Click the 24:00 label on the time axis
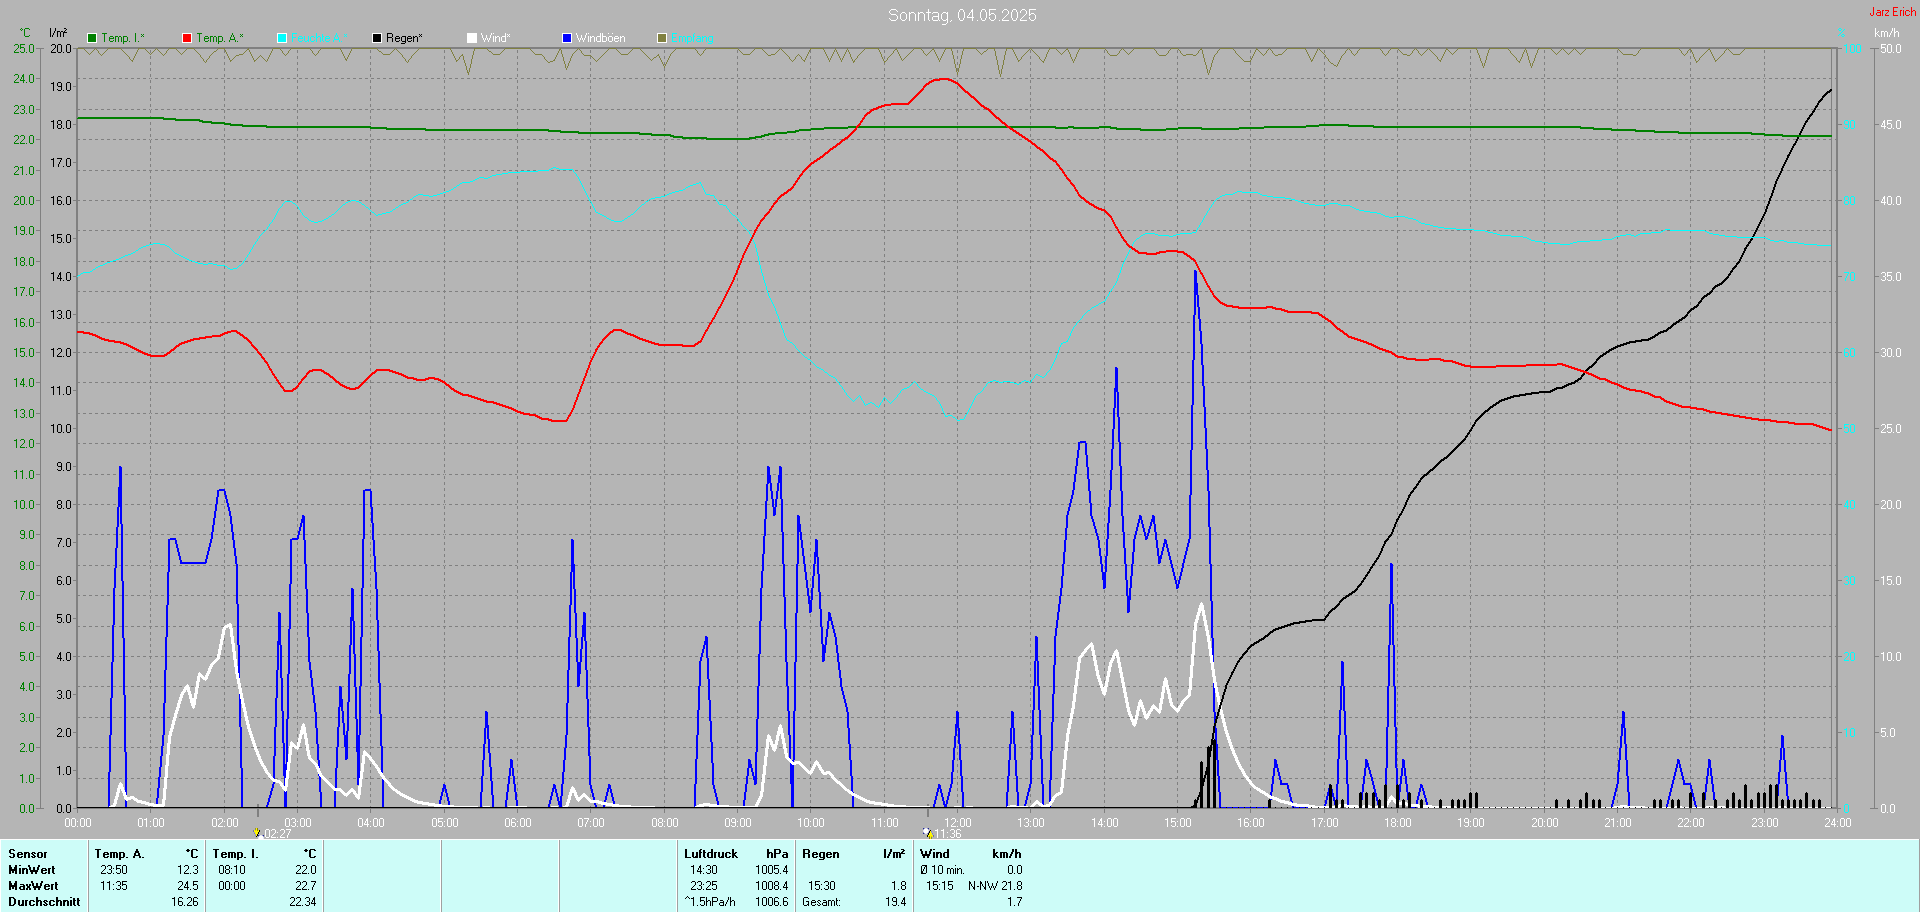 click(1838, 823)
